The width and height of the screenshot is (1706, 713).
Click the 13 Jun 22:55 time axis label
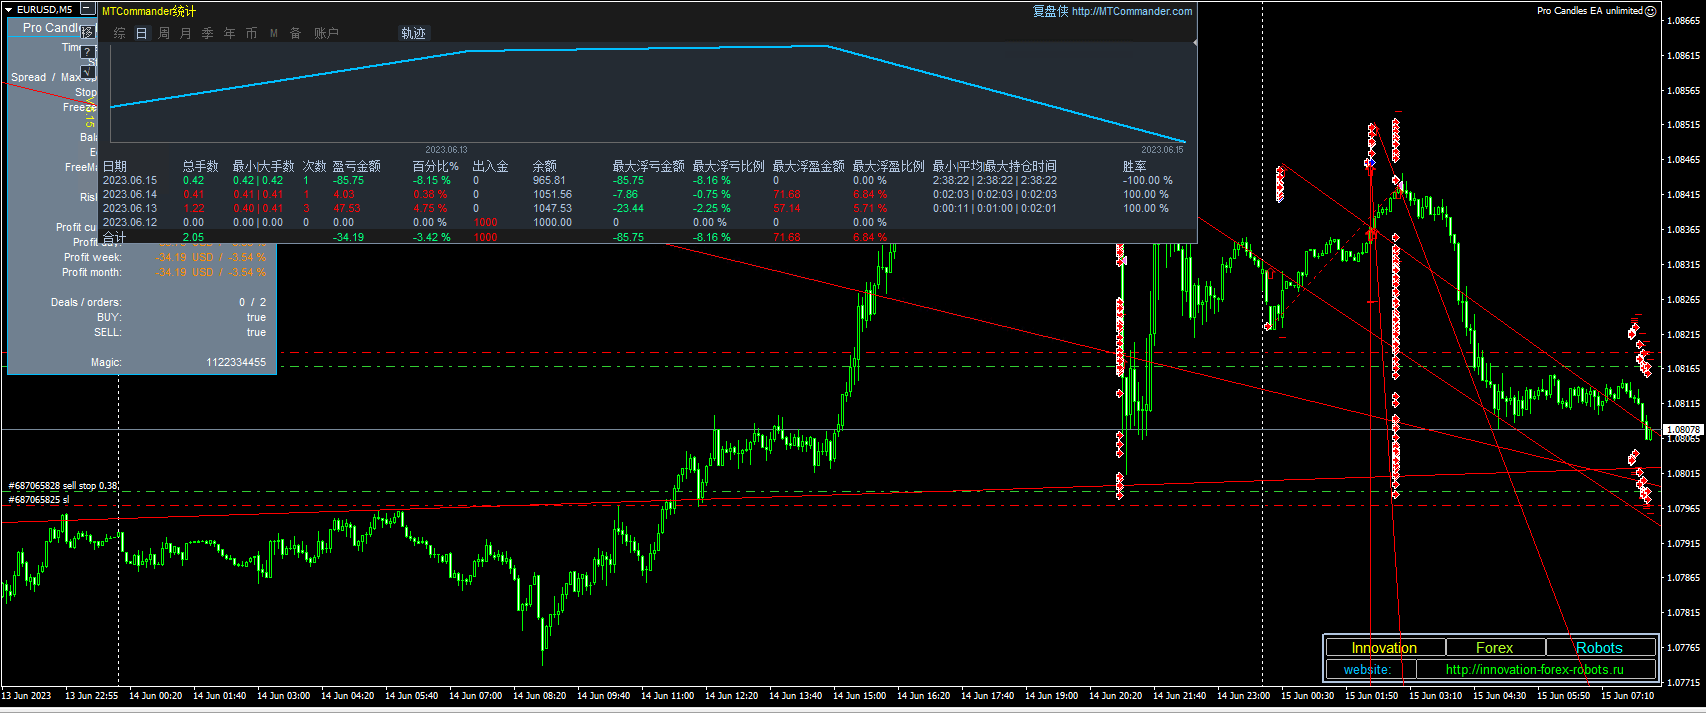click(91, 696)
